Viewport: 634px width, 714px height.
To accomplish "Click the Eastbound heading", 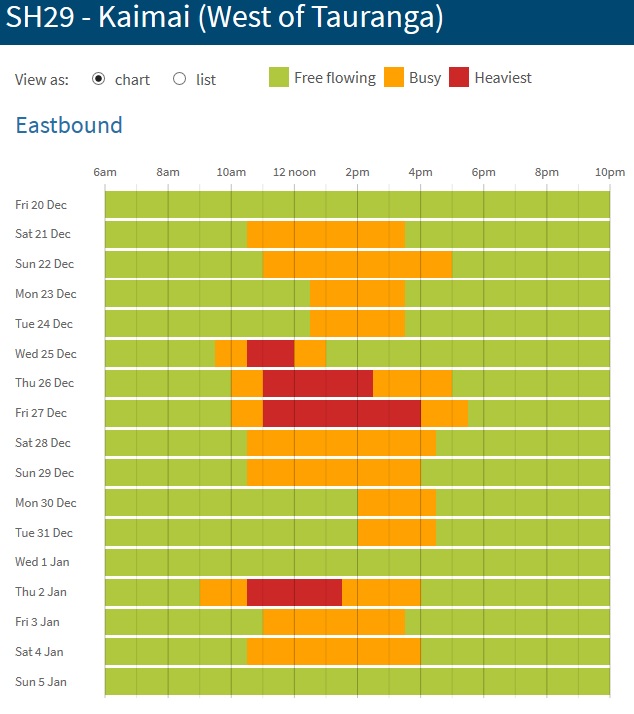I will [69, 125].
